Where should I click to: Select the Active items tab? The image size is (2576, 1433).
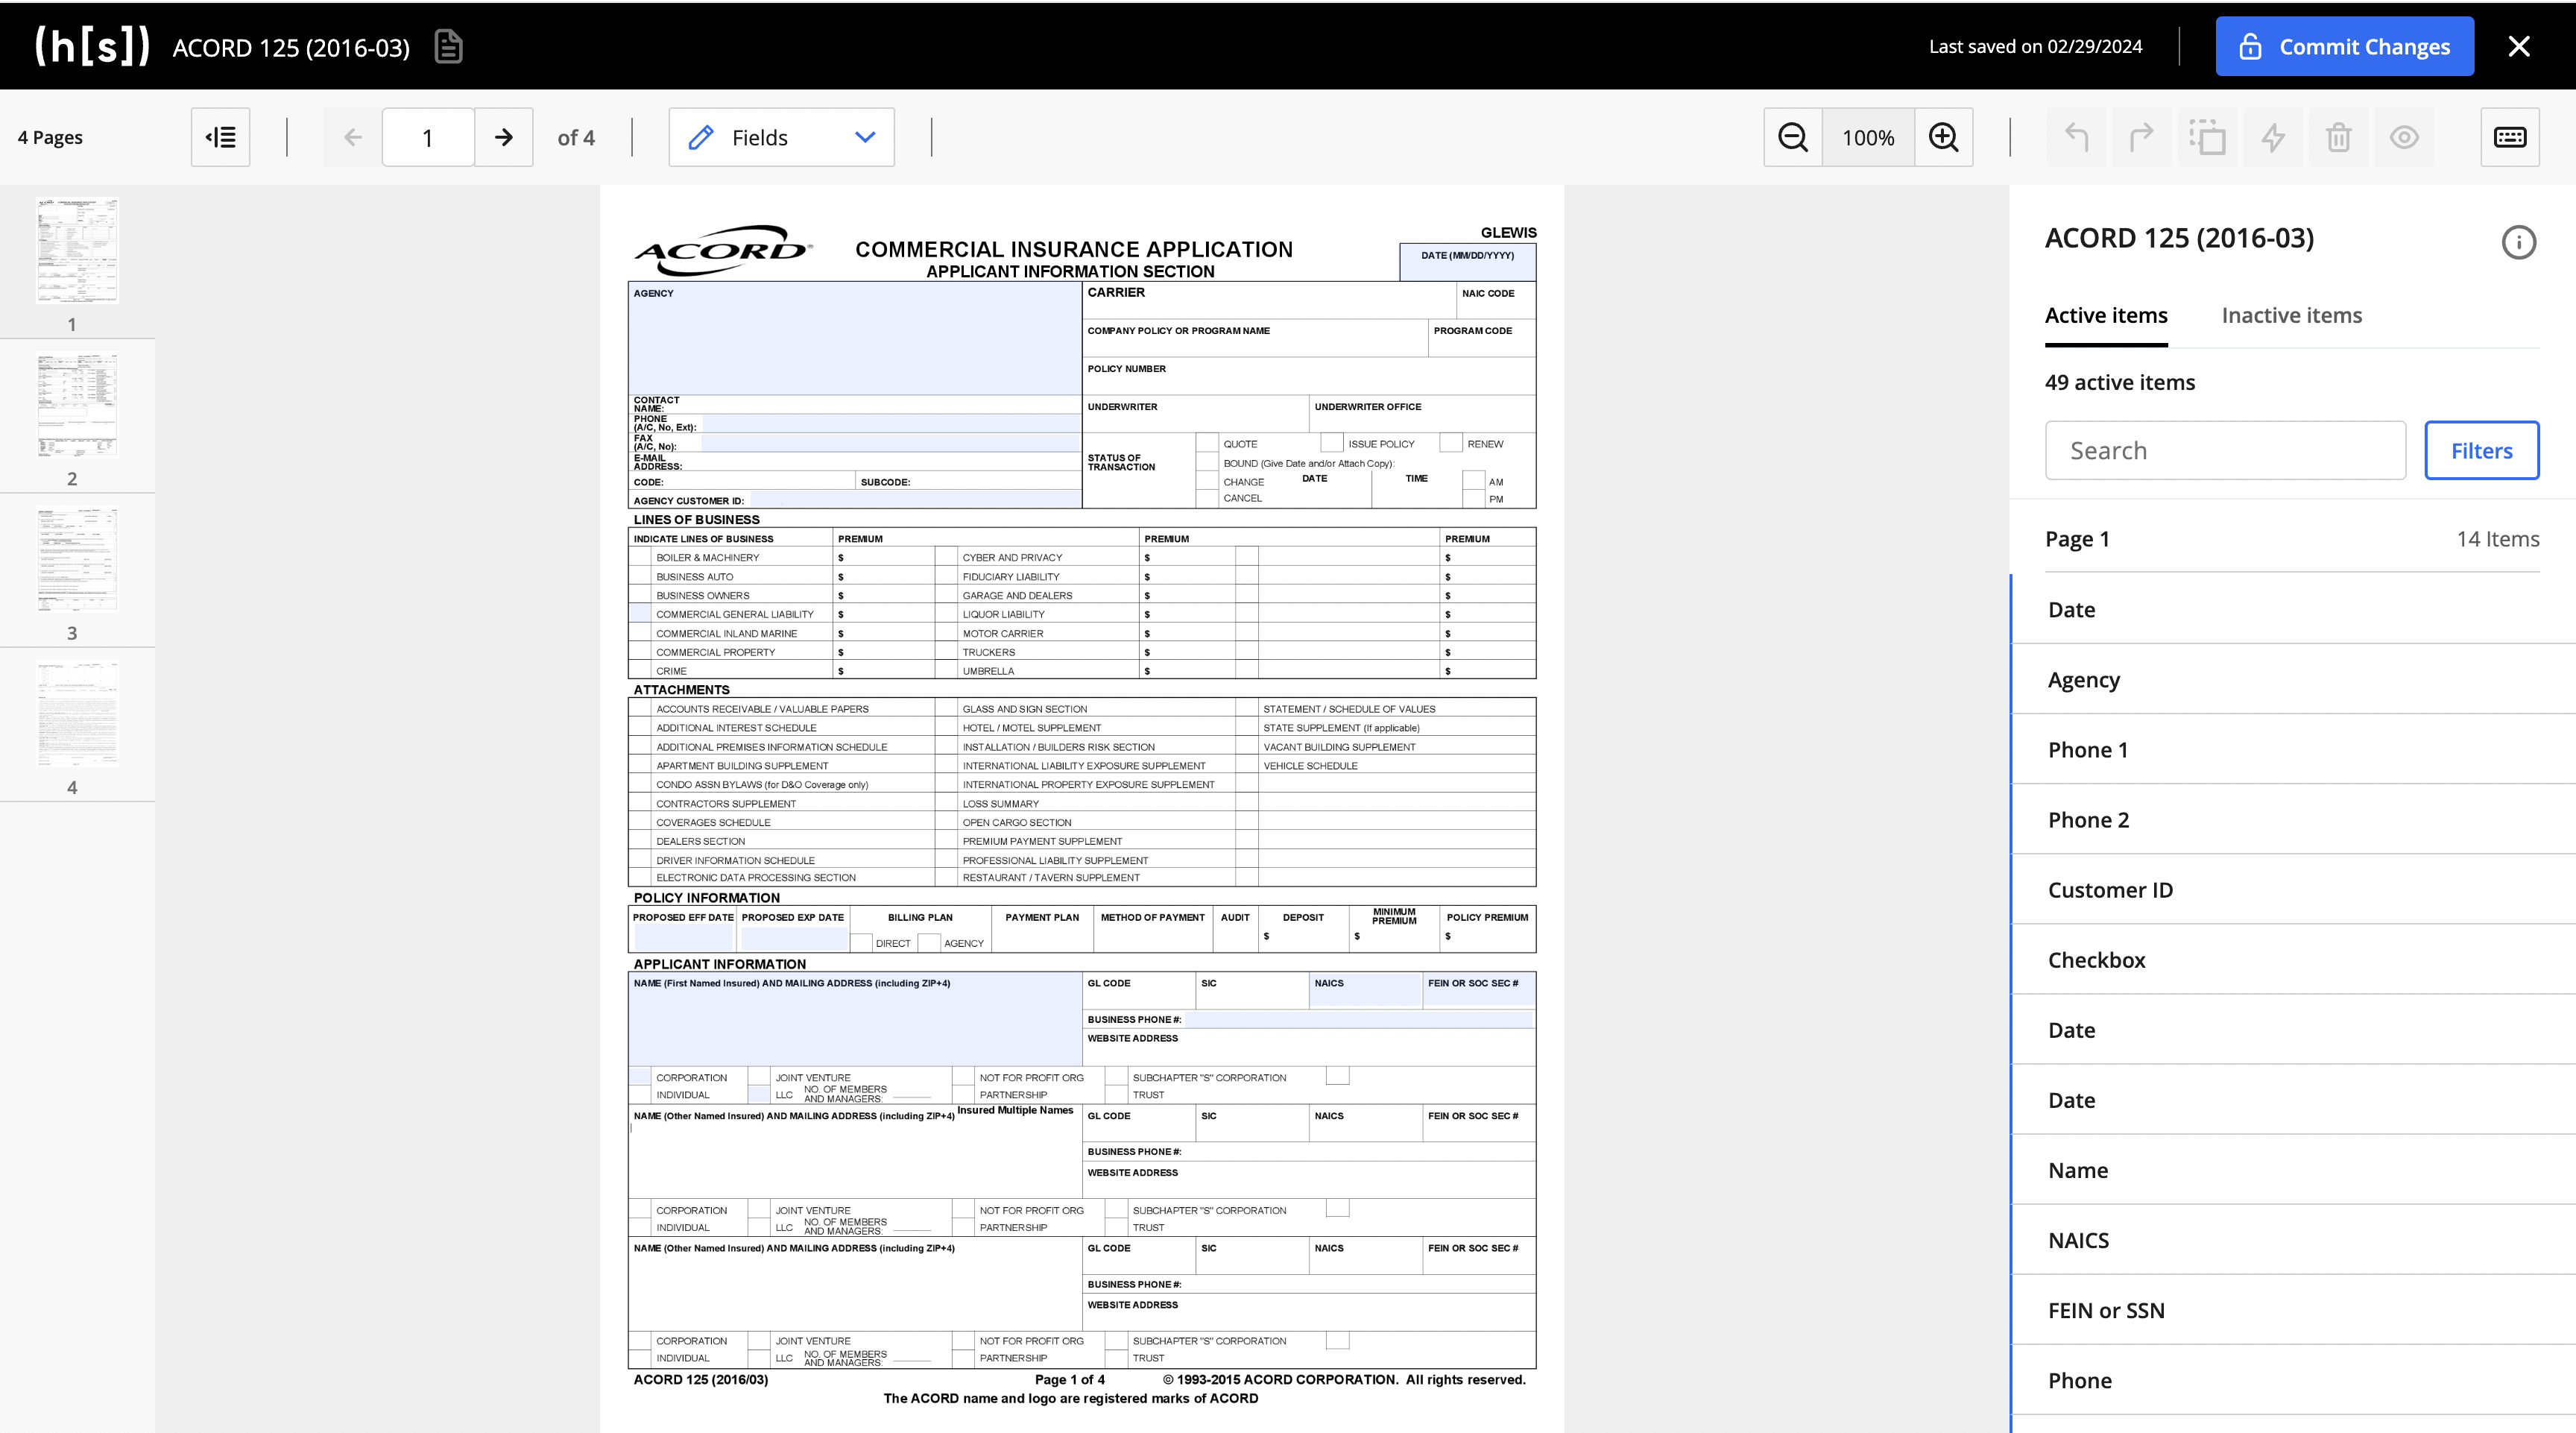click(2105, 316)
